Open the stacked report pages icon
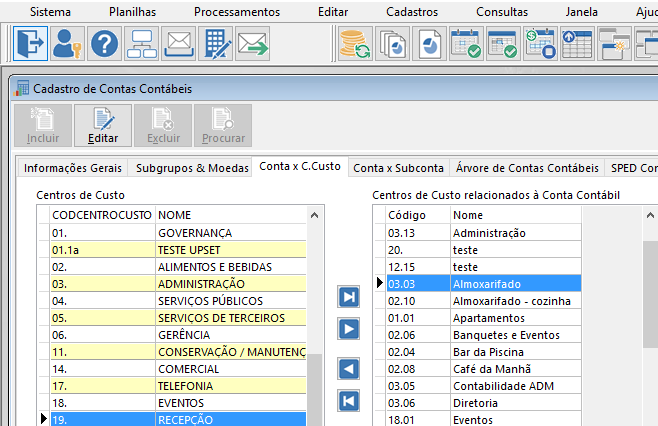 pyautogui.click(x=392, y=43)
